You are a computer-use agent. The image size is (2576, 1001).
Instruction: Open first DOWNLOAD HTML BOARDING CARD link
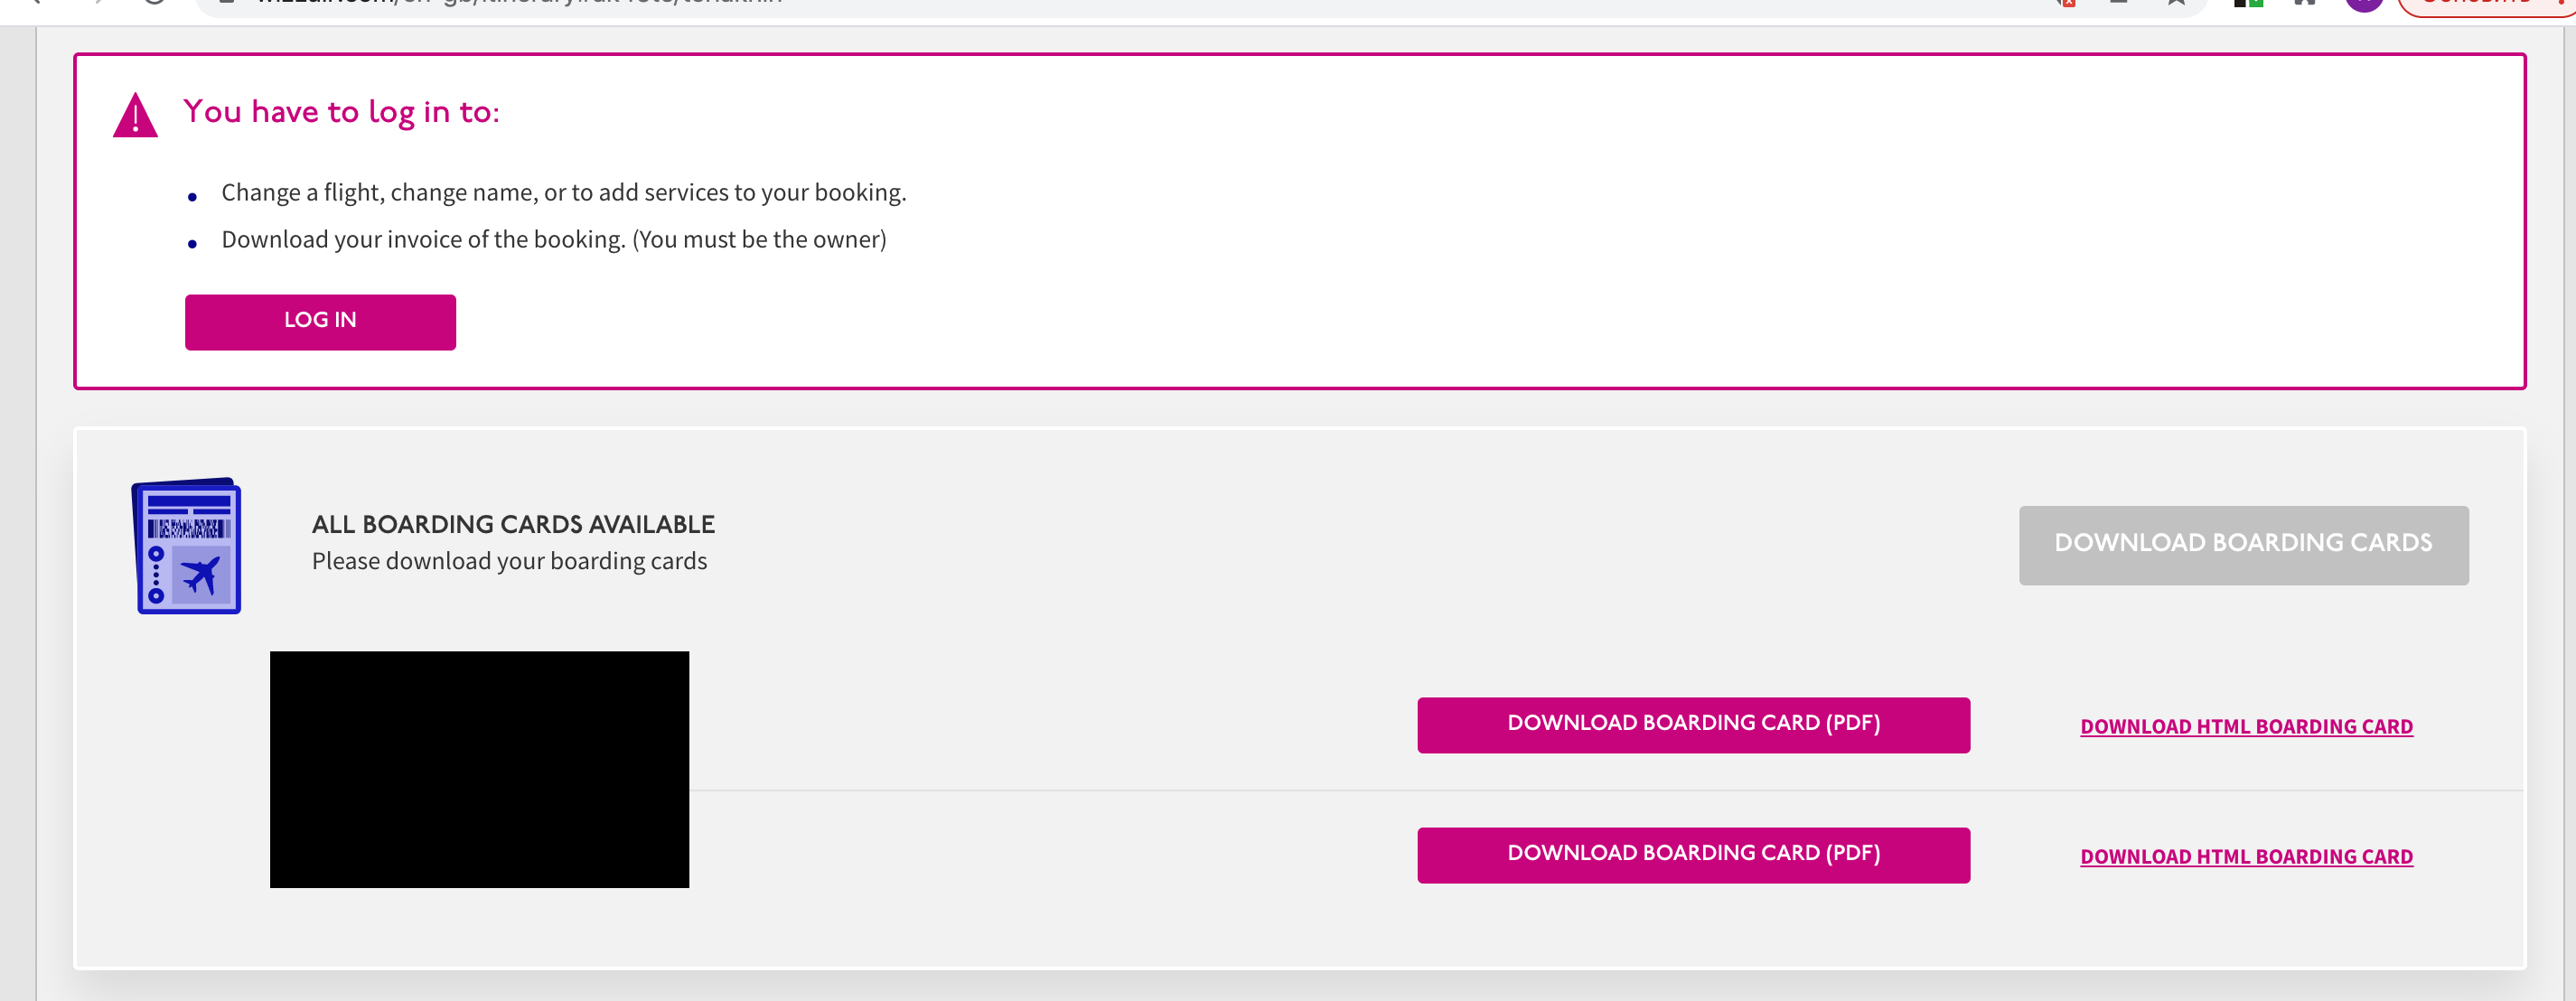2246,727
